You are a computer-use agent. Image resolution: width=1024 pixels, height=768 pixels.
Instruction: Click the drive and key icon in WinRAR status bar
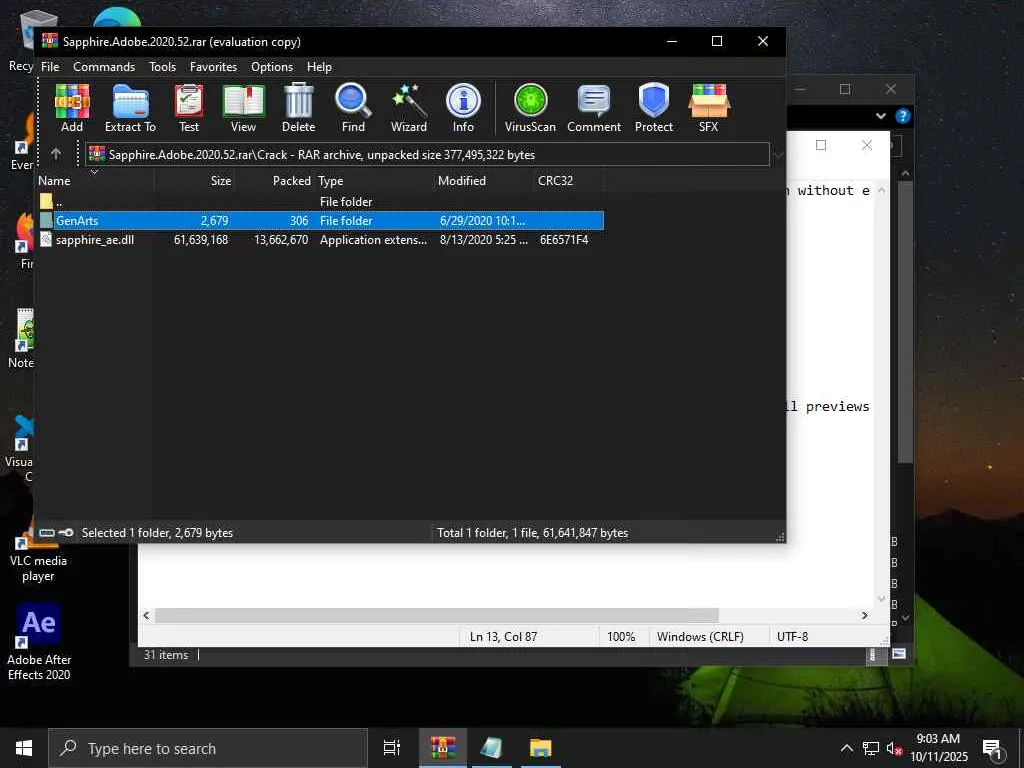56,533
